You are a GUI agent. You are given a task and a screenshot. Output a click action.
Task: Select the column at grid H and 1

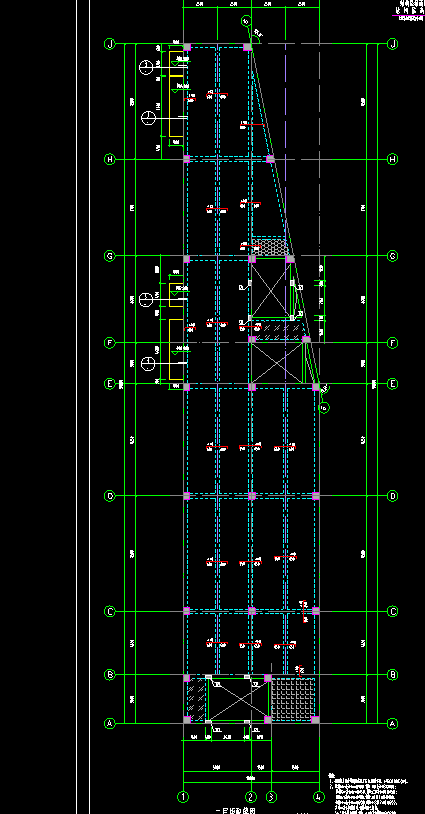pyautogui.click(x=187, y=158)
